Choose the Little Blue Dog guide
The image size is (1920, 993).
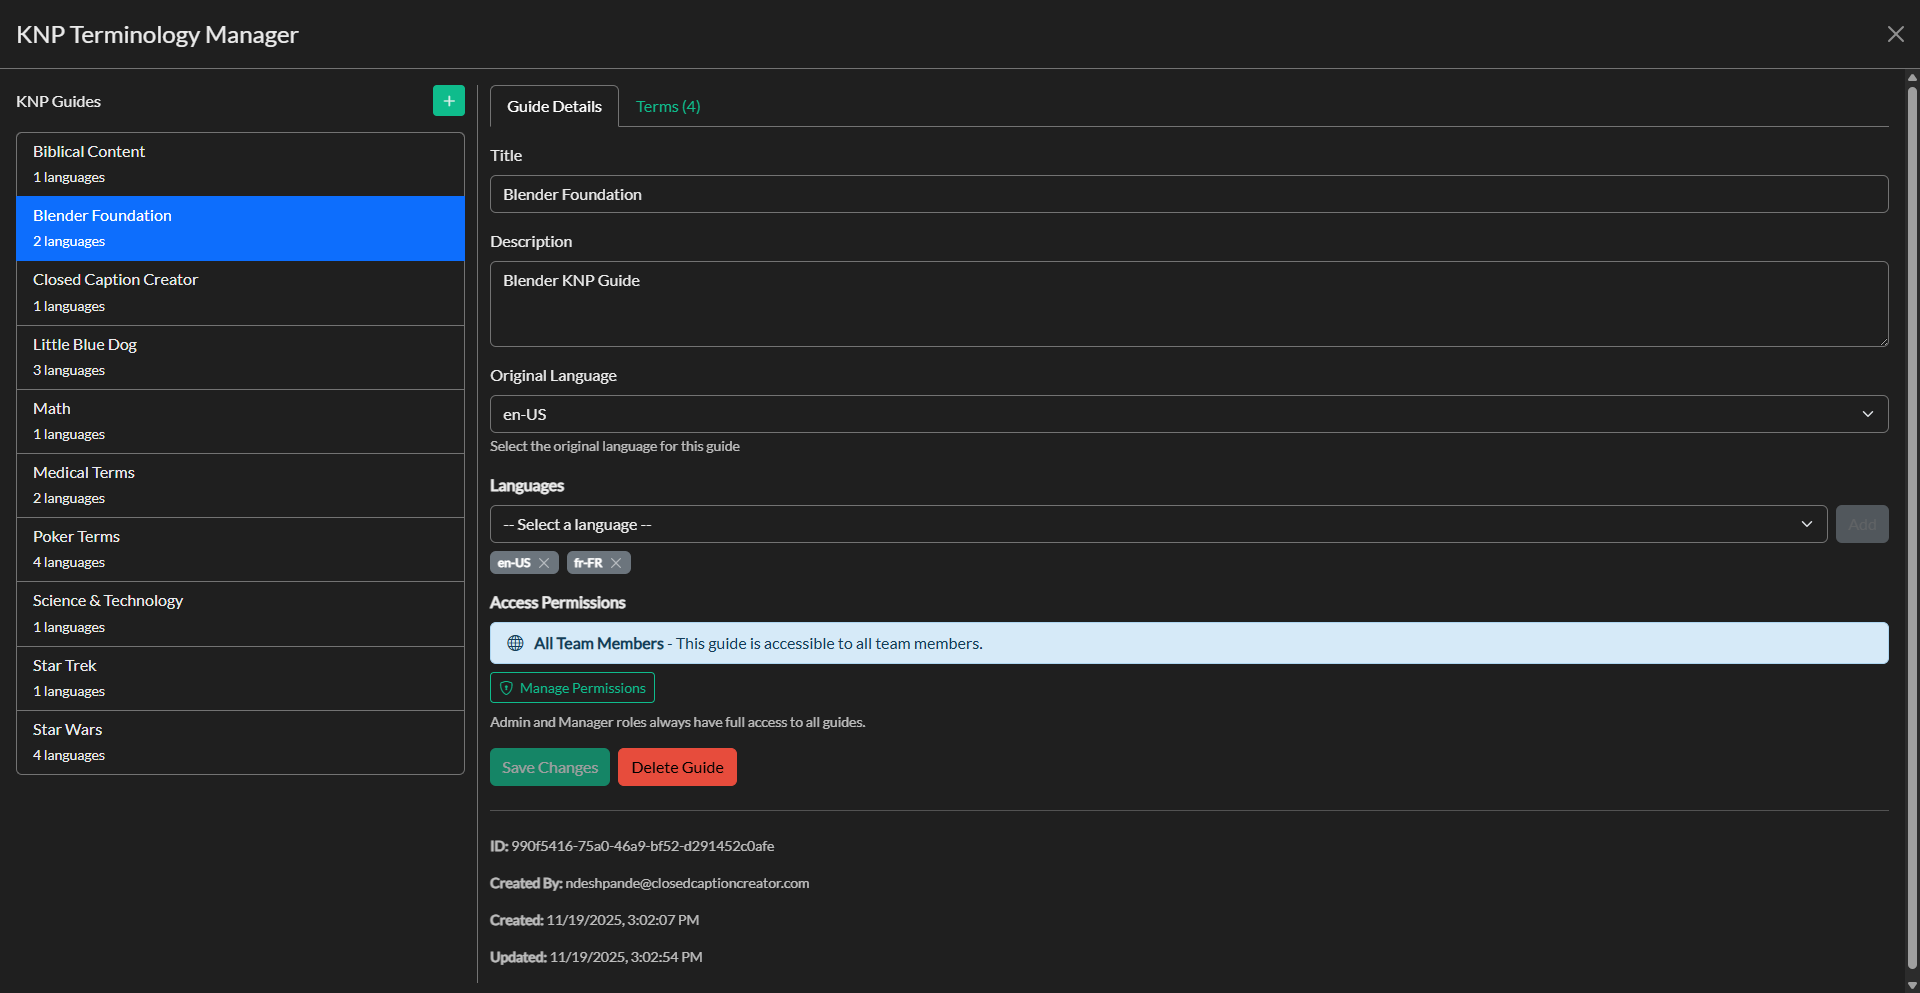click(240, 357)
